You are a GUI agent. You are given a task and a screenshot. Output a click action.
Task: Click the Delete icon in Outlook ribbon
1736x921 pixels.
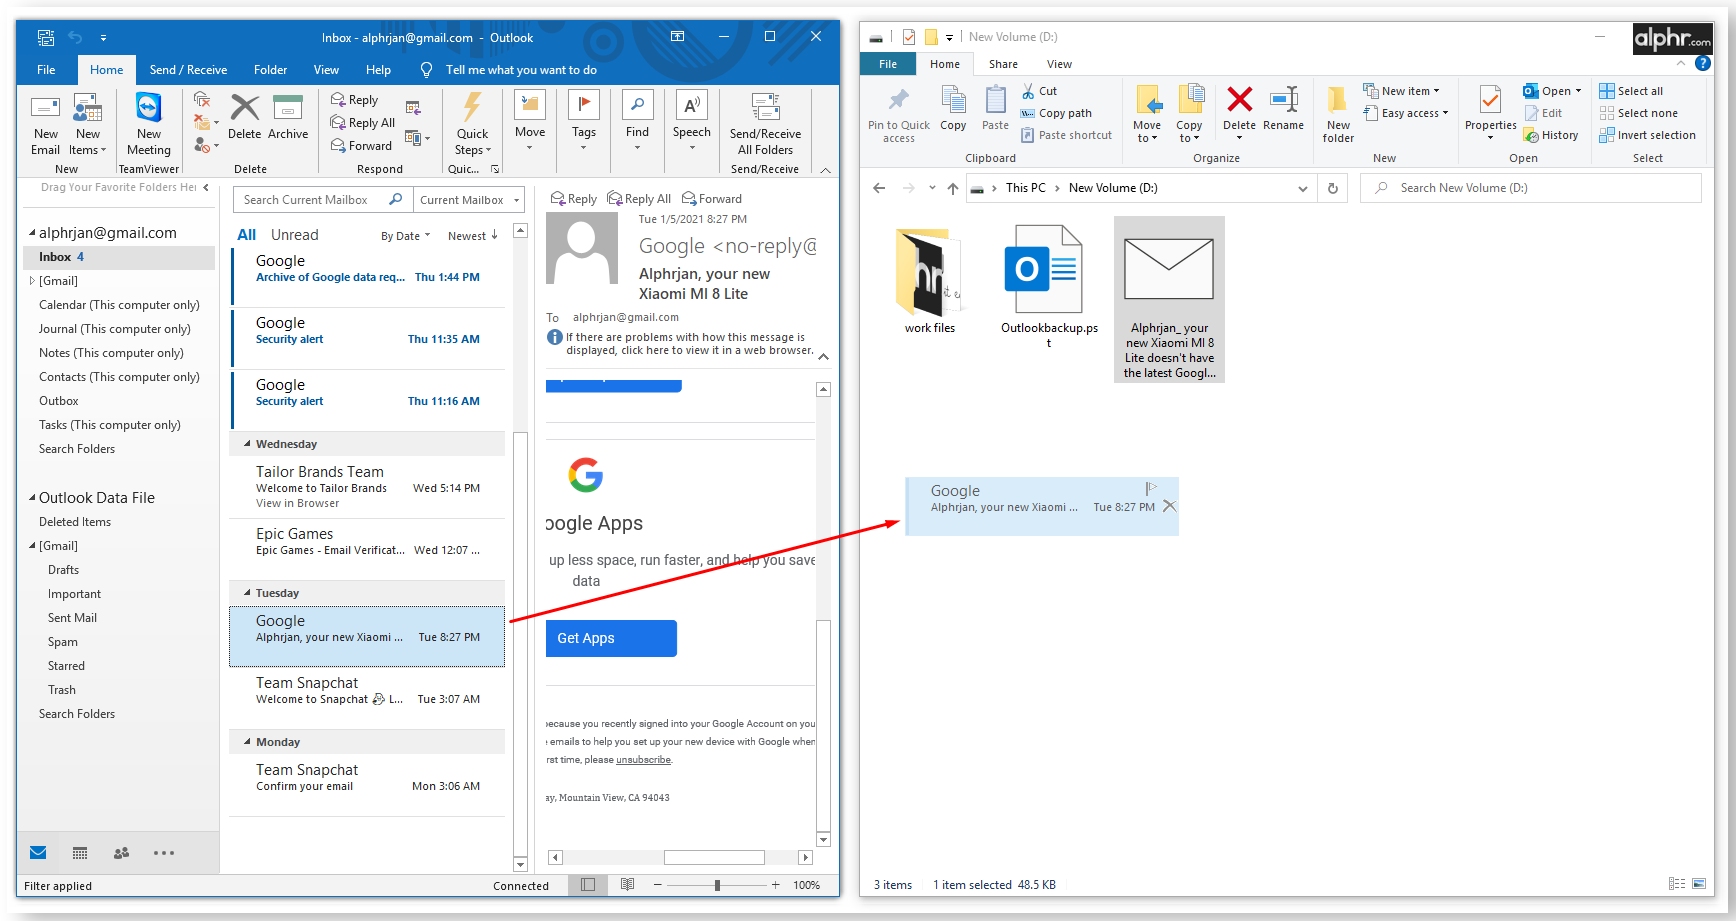(244, 117)
